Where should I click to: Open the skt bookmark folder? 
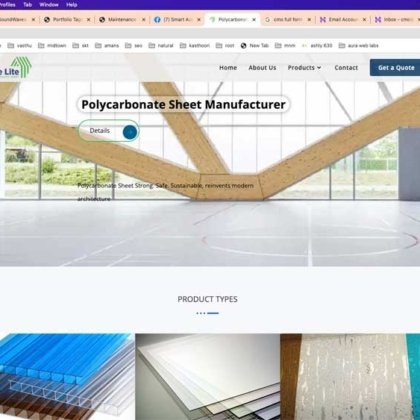(80, 46)
